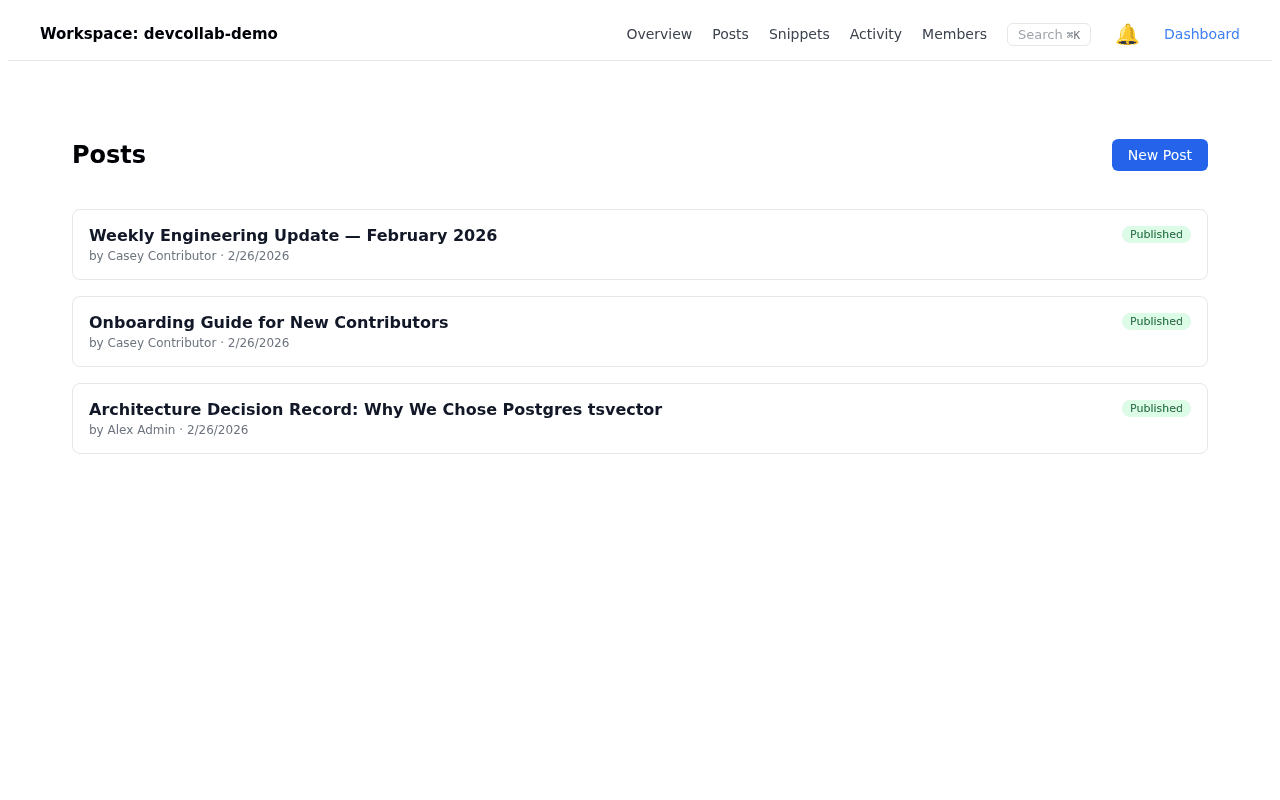View the Members page
This screenshot has height=800, width=1280.
[x=954, y=34]
